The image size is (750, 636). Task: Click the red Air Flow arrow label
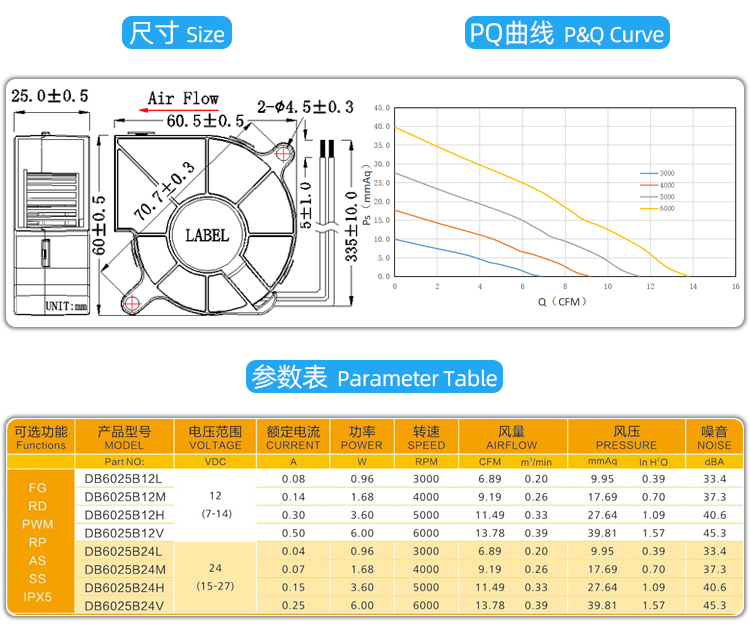pos(184,99)
